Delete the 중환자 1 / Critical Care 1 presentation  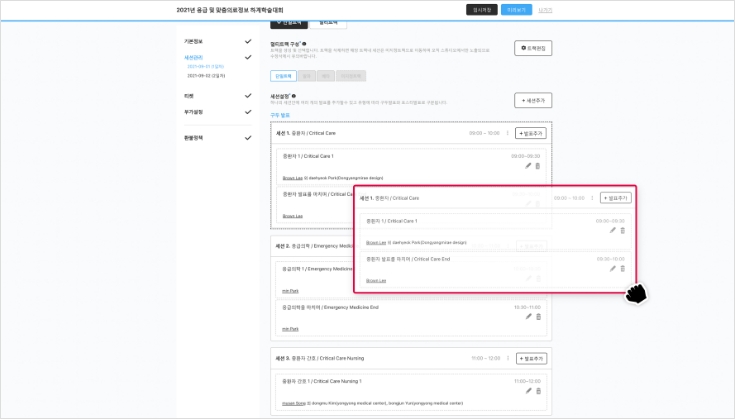tap(538, 166)
